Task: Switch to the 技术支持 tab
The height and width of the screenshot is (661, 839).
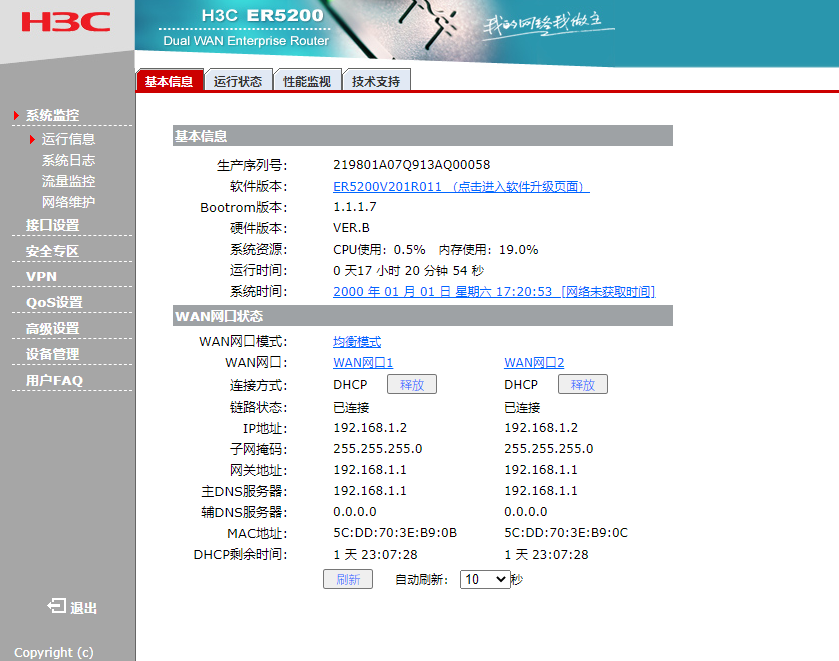Action: point(376,81)
